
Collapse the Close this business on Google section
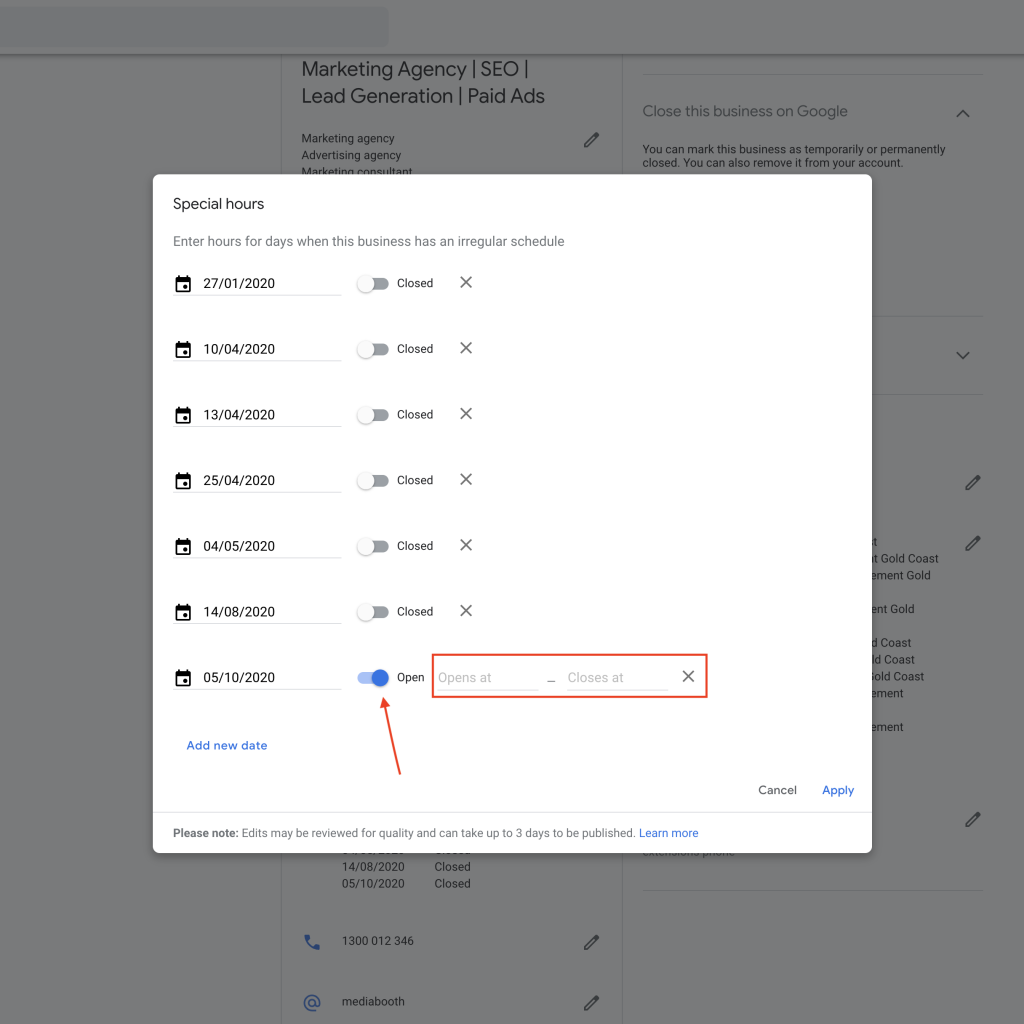962,113
